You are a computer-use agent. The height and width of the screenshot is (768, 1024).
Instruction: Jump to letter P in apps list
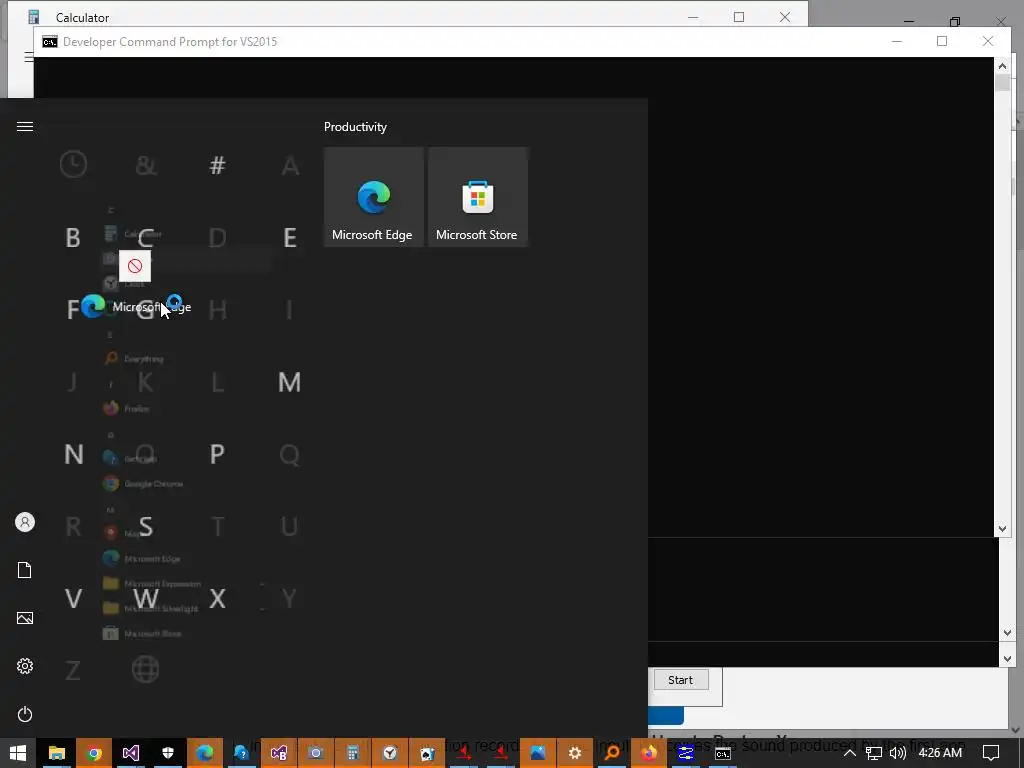[217, 454]
